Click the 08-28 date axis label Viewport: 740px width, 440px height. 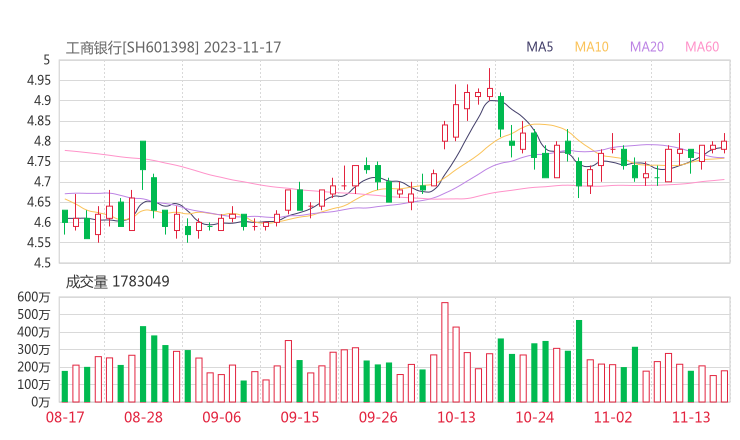pos(143,417)
